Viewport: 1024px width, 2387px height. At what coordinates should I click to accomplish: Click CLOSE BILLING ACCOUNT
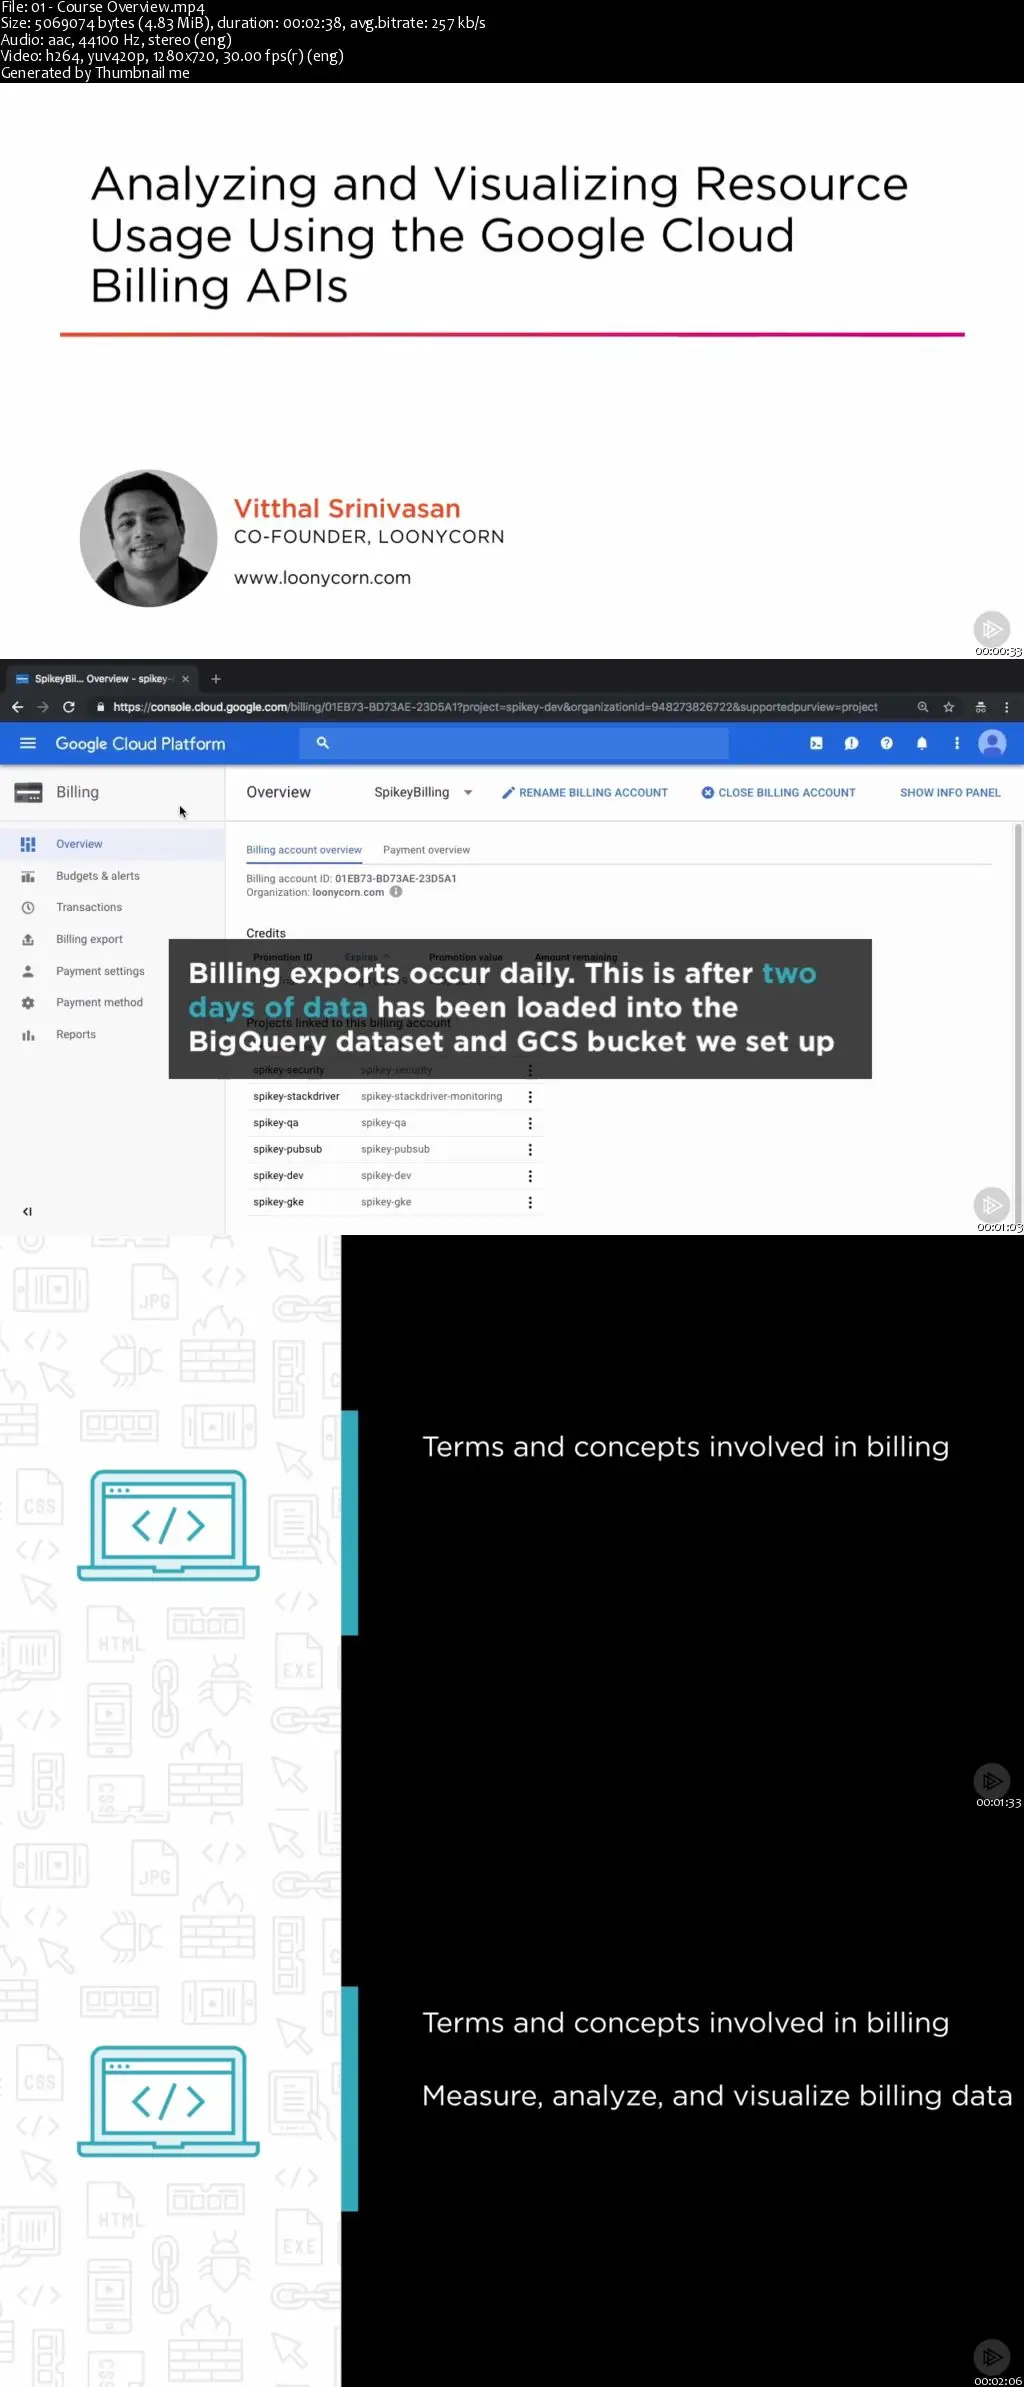click(x=778, y=792)
